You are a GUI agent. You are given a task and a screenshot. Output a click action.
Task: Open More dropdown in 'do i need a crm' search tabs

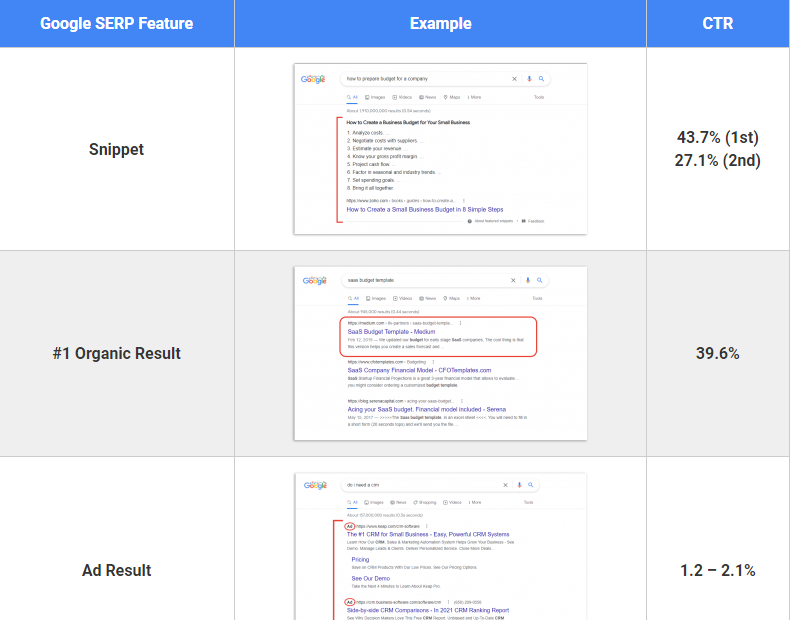tap(475, 502)
